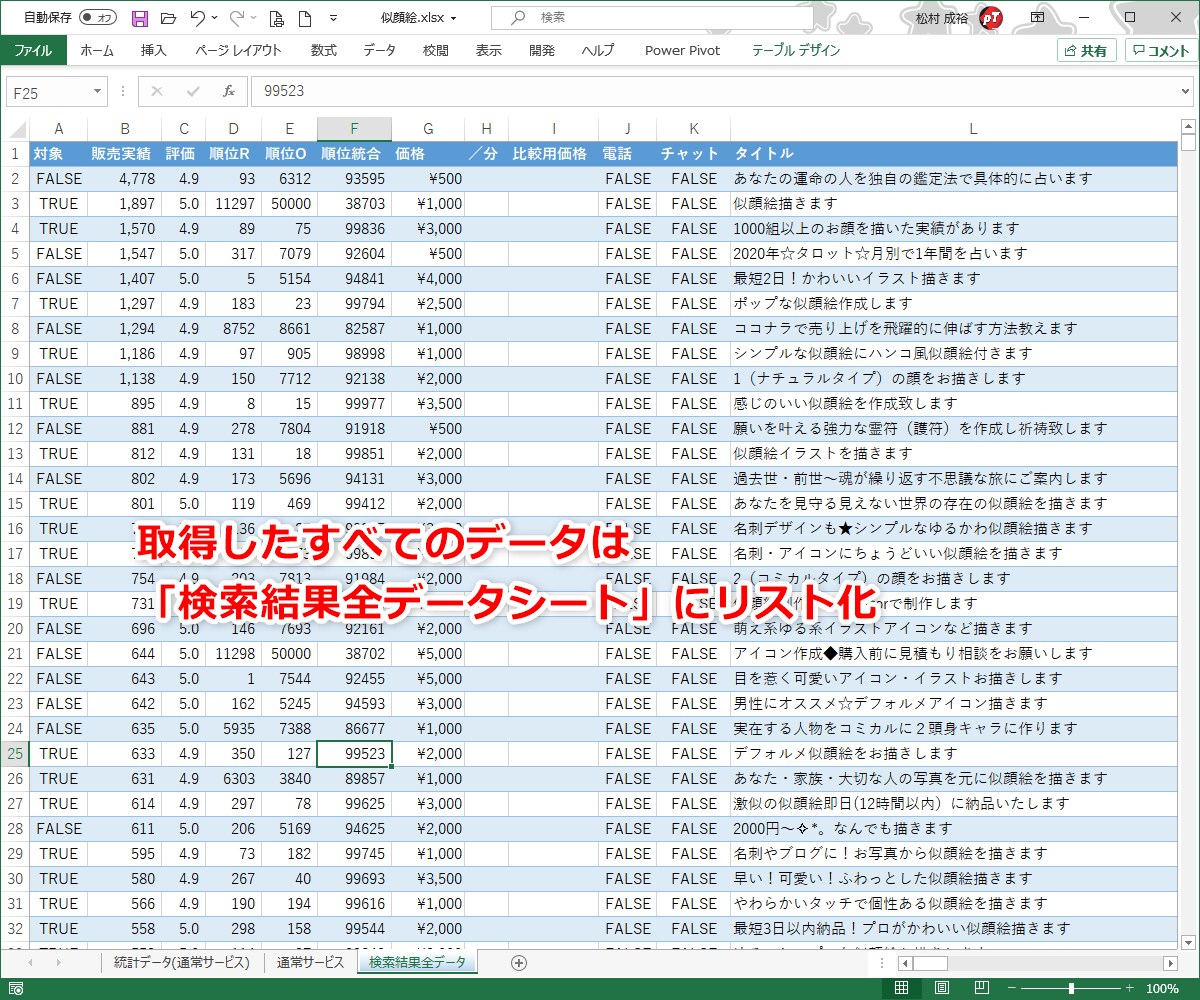Click the タイトル header cell
Image resolution: width=1200 pixels, height=1000 pixels.
click(x=954, y=153)
